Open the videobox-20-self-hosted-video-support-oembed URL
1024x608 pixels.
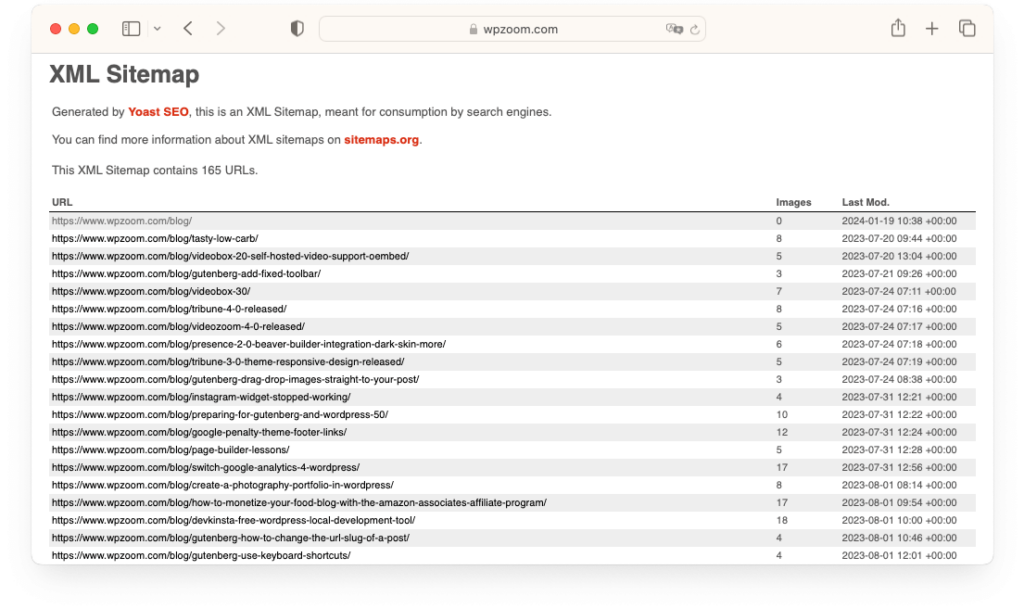pyautogui.click(x=231, y=256)
